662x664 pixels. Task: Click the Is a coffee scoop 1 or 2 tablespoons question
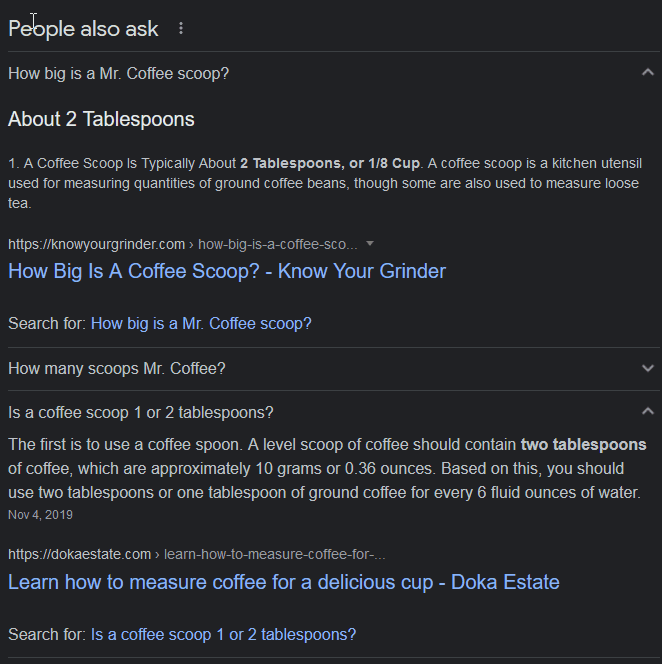click(x=141, y=412)
